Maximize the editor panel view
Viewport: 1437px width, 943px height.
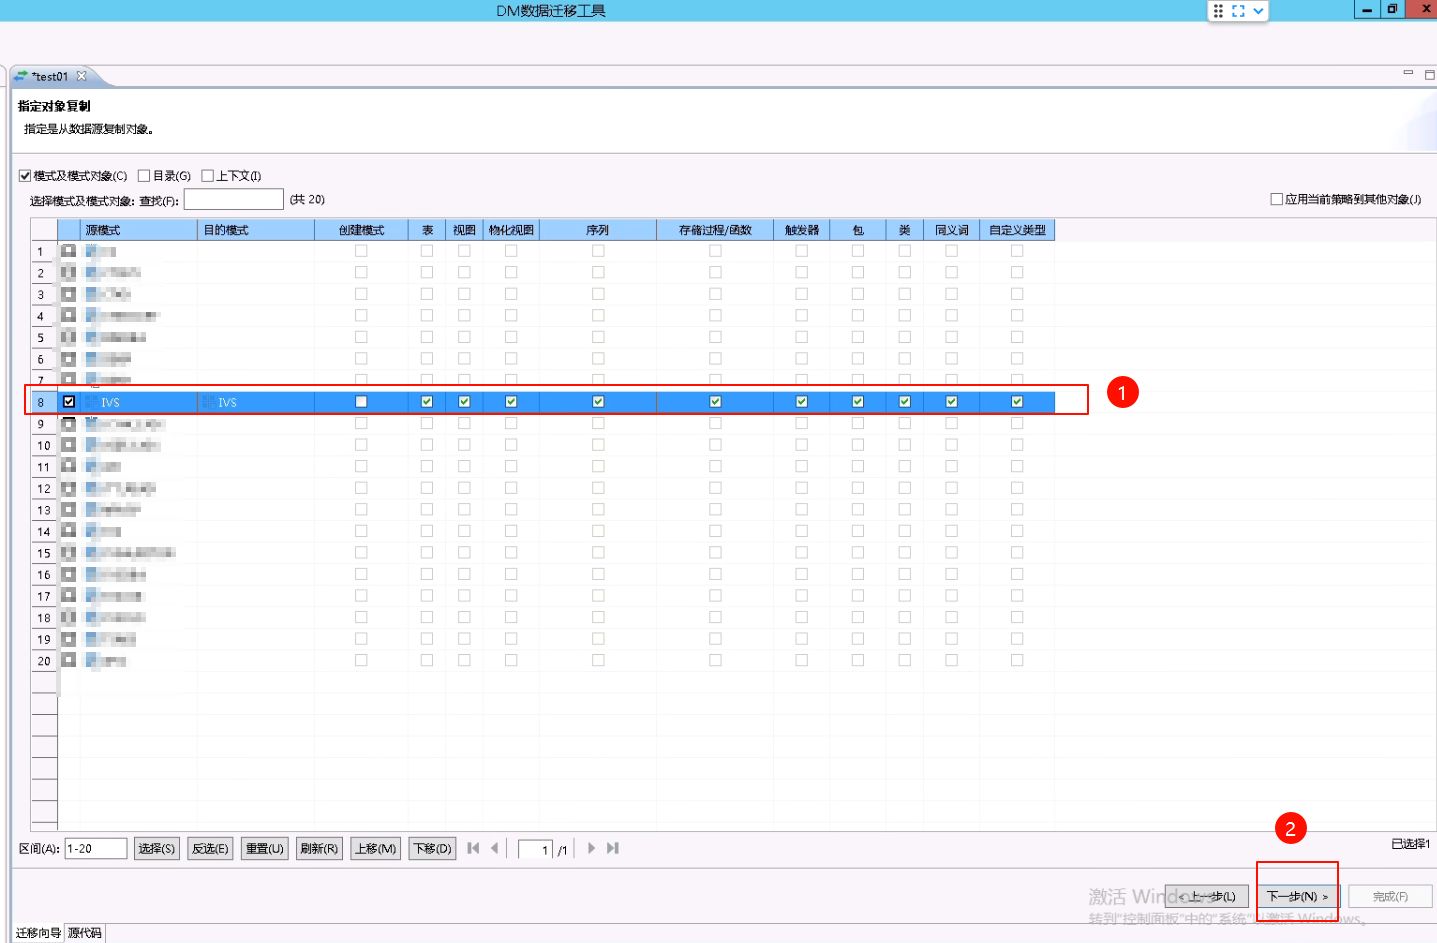click(1429, 74)
